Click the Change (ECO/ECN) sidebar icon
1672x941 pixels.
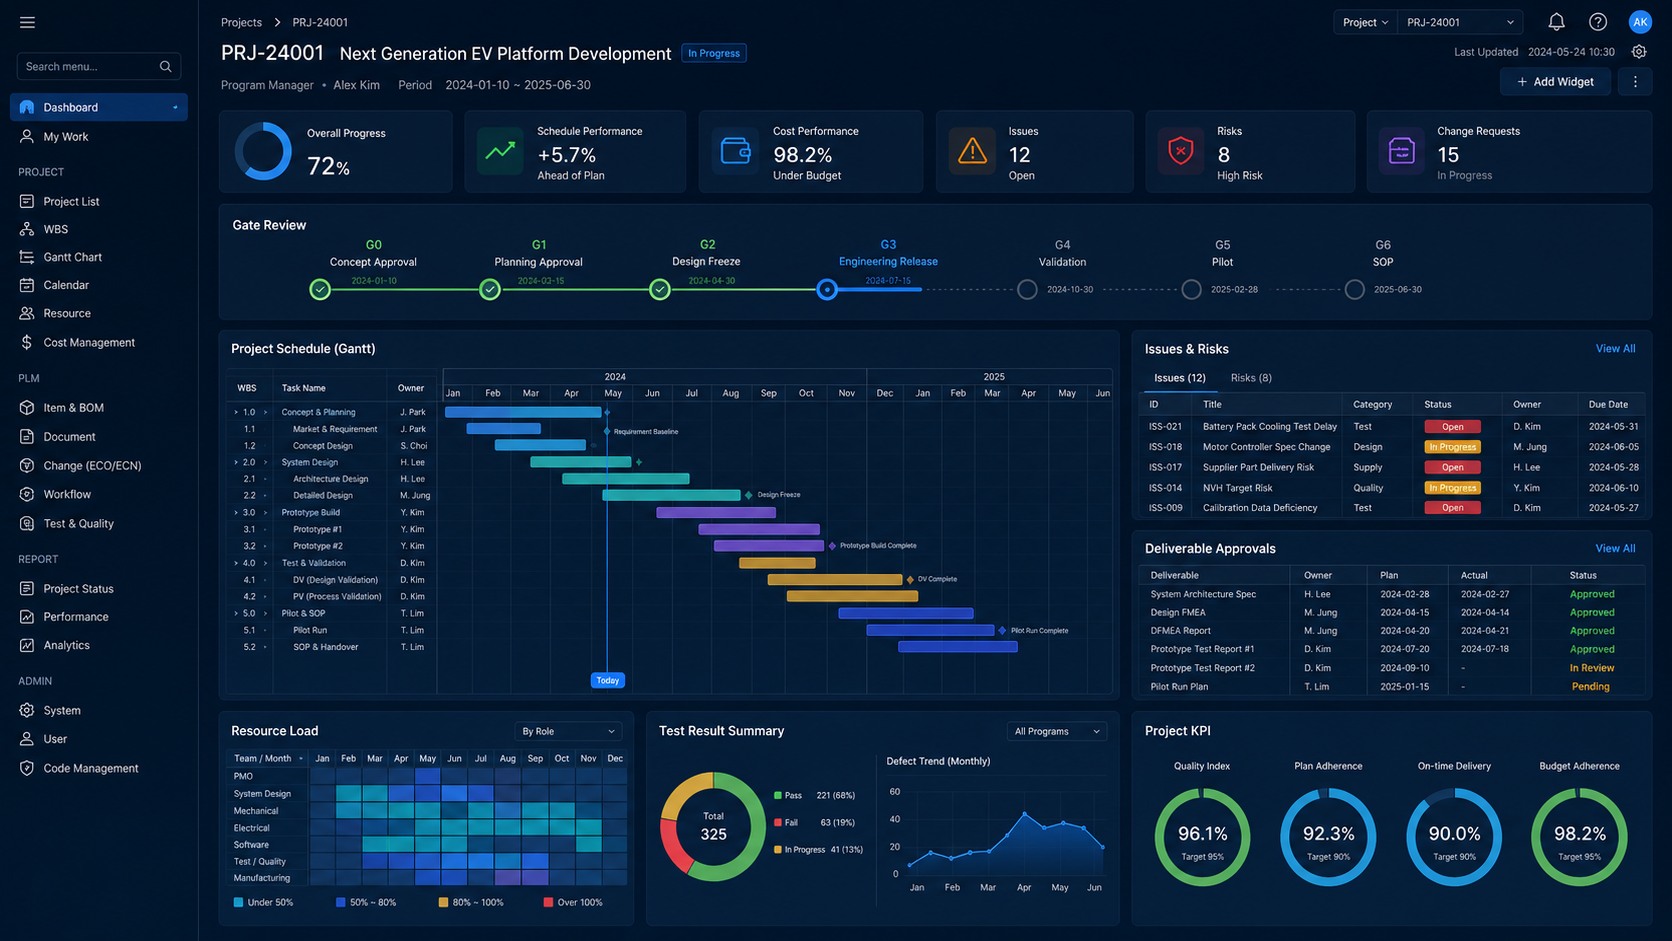27,466
